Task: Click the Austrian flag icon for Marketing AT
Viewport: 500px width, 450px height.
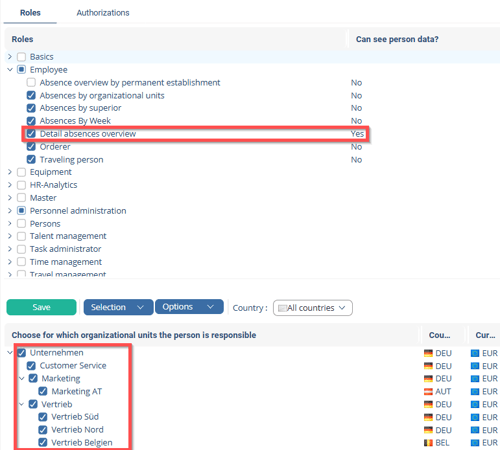Action: point(428,392)
